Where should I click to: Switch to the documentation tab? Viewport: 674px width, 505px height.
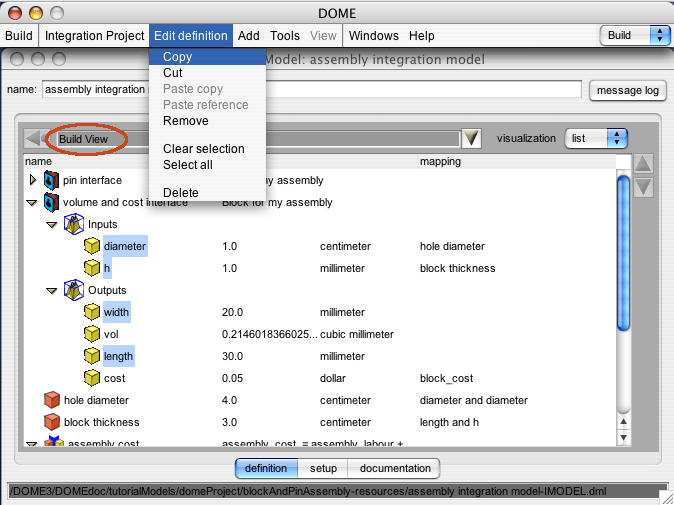tap(395, 468)
